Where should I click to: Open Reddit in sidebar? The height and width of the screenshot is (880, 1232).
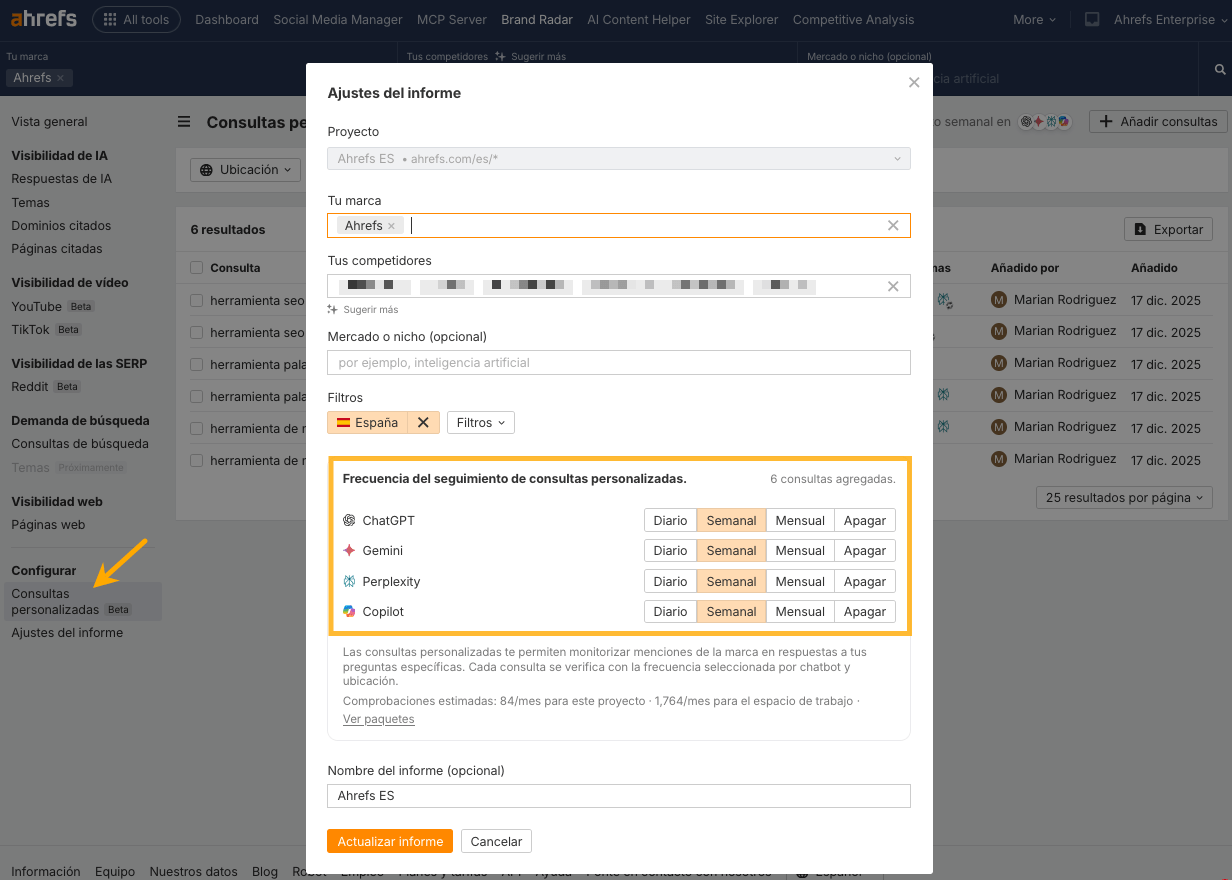tap(30, 387)
